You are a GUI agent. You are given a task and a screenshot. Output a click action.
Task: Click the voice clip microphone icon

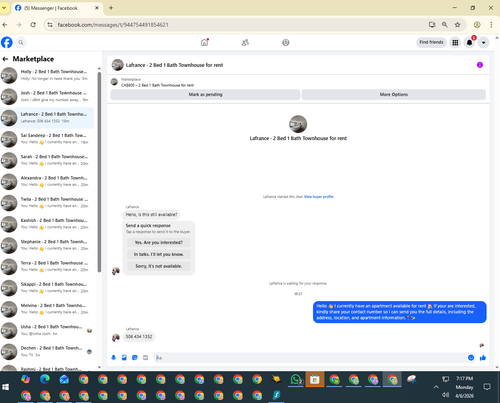(x=114, y=358)
